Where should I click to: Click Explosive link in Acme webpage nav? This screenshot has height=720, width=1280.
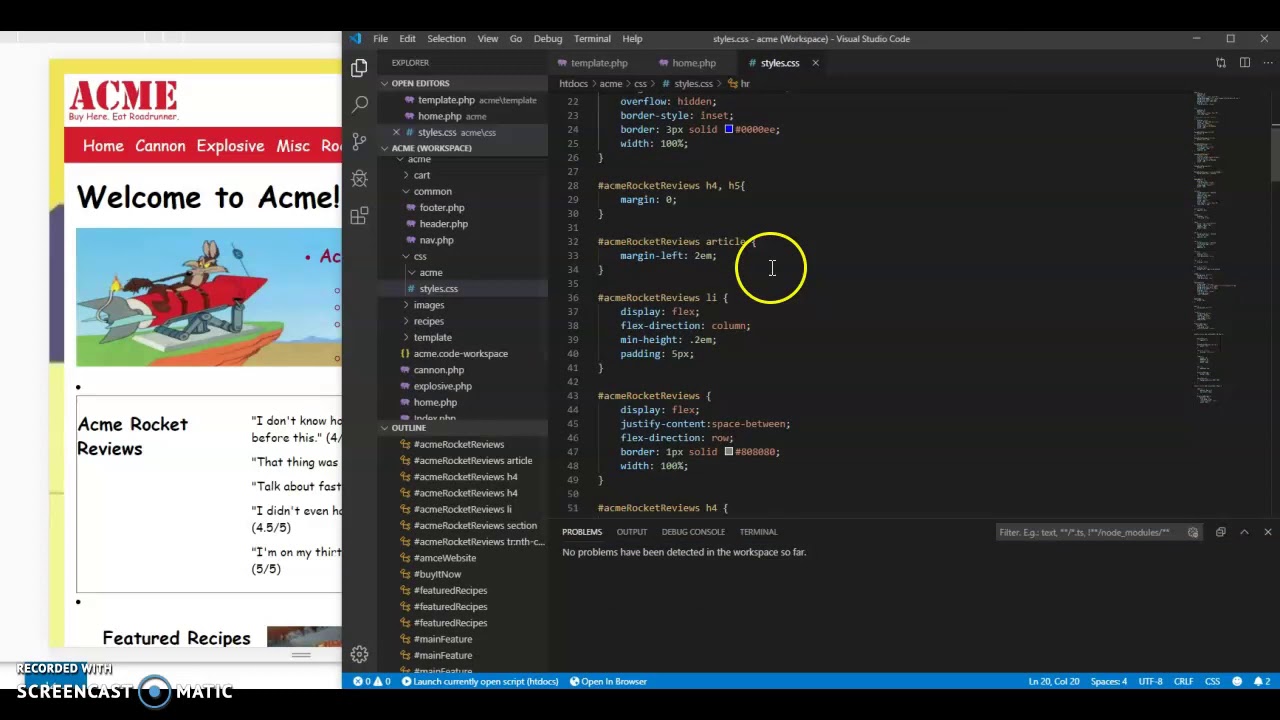(x=230, y=146)
